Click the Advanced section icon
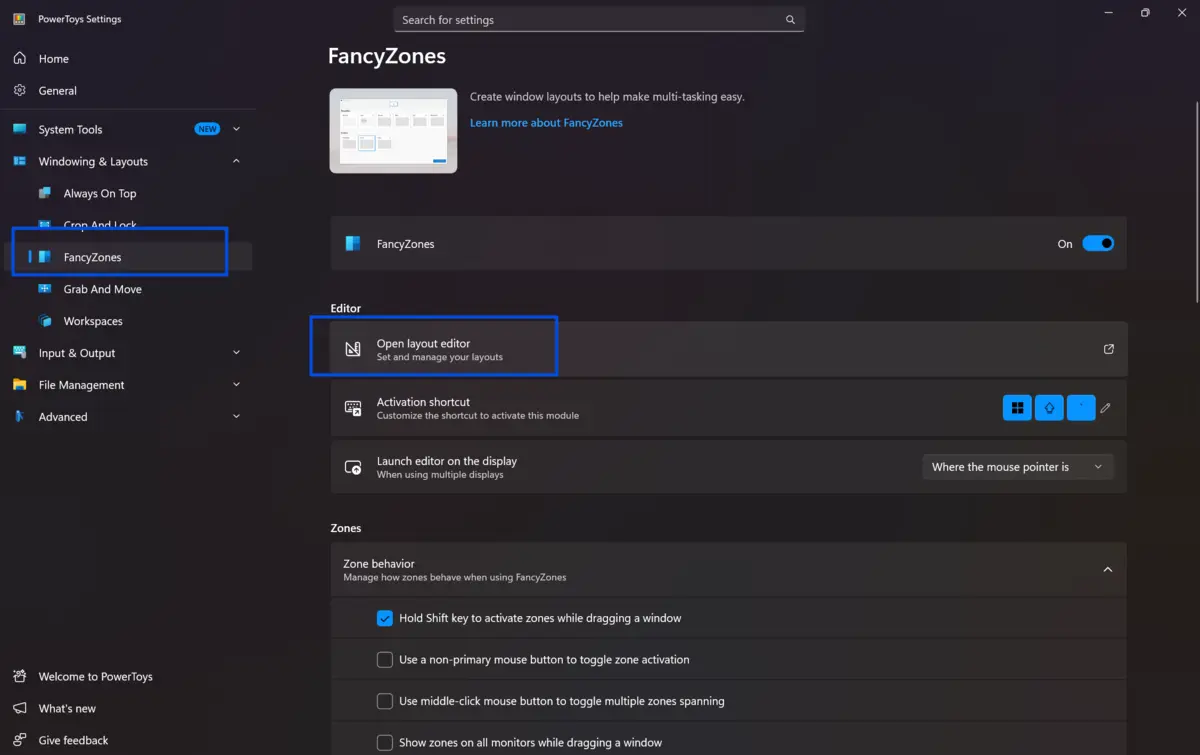1200x755 pixels. (x=19, y=417)
